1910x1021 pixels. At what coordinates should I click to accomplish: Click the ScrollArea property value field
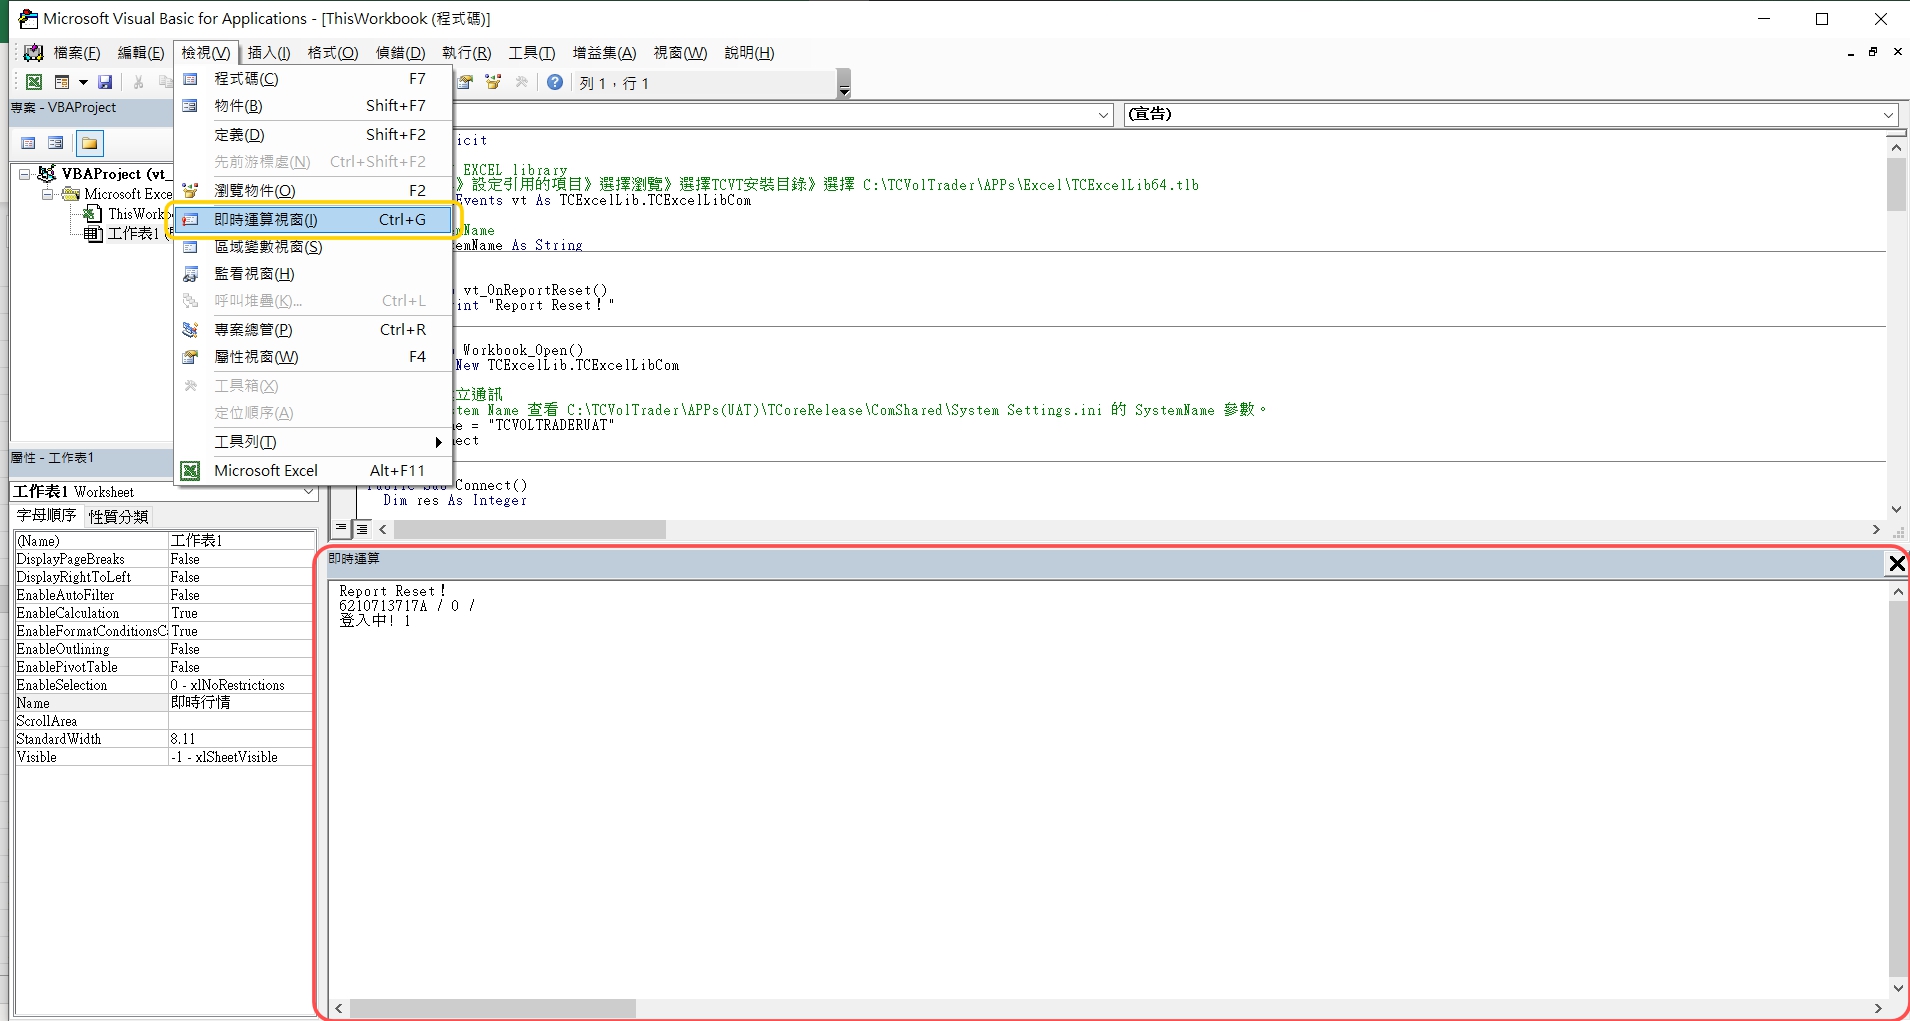[240, 721]
